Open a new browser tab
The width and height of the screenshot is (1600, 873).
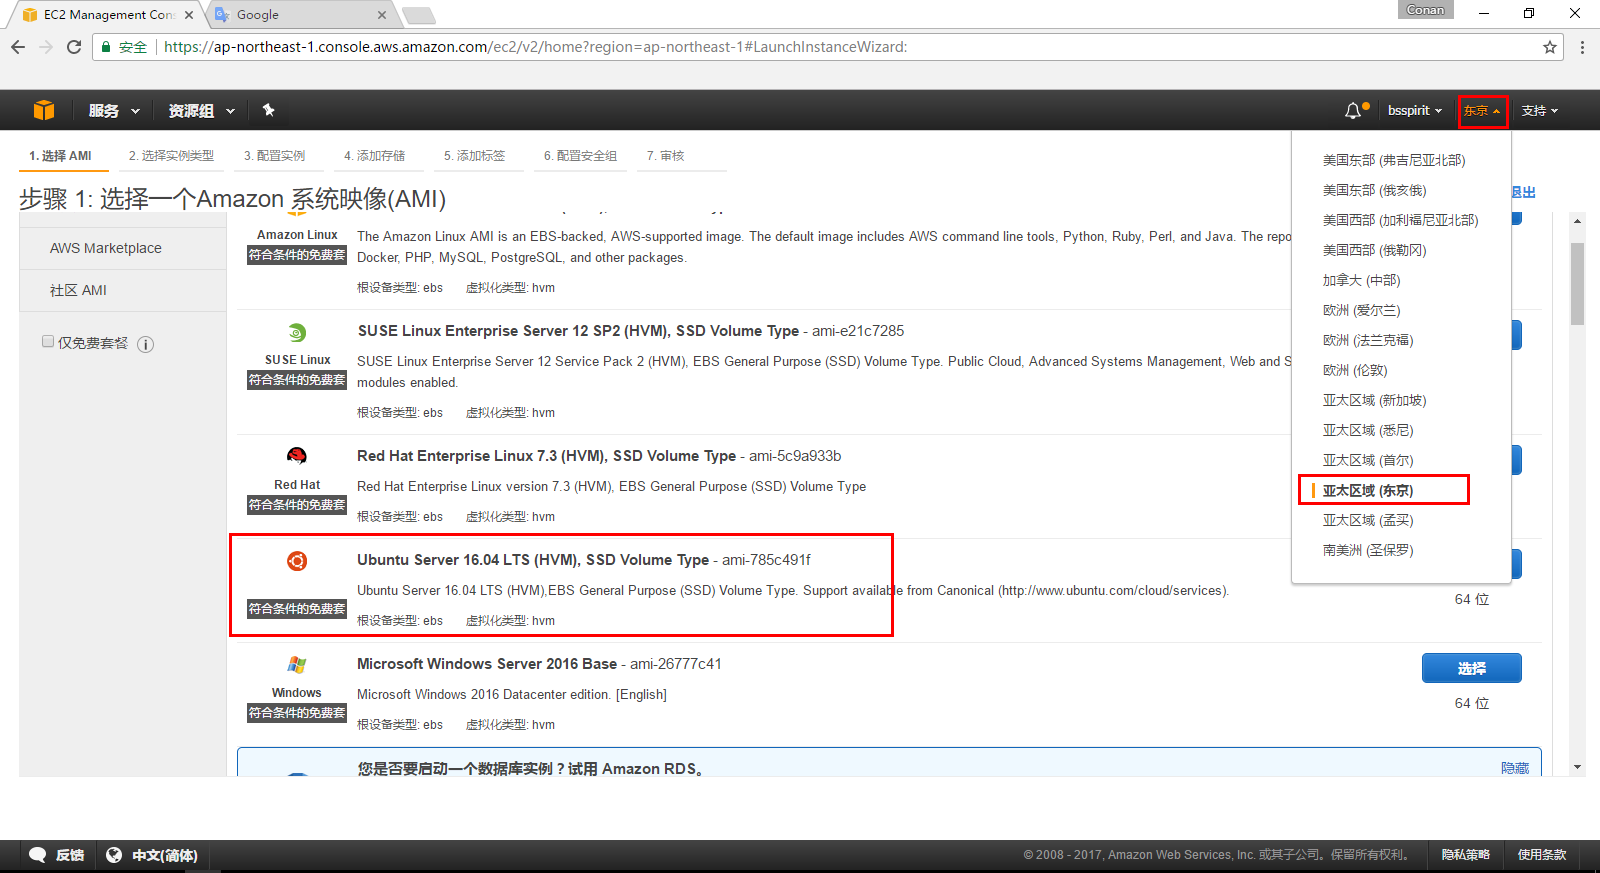pos(418,15)
